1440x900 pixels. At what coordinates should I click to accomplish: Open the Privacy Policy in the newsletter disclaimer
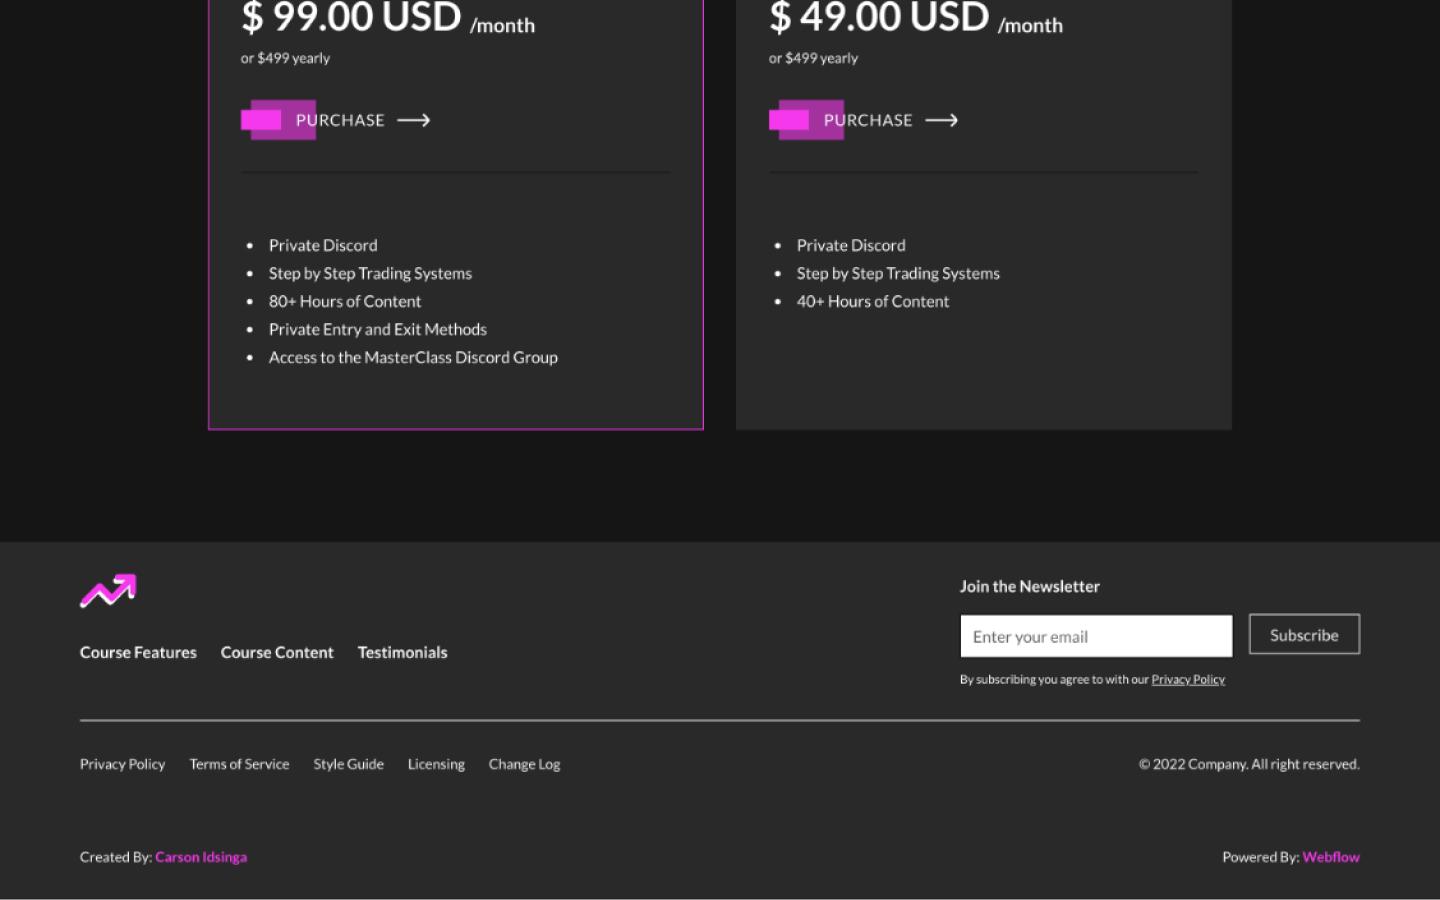pyautogui.click(x=1188, y=679)
